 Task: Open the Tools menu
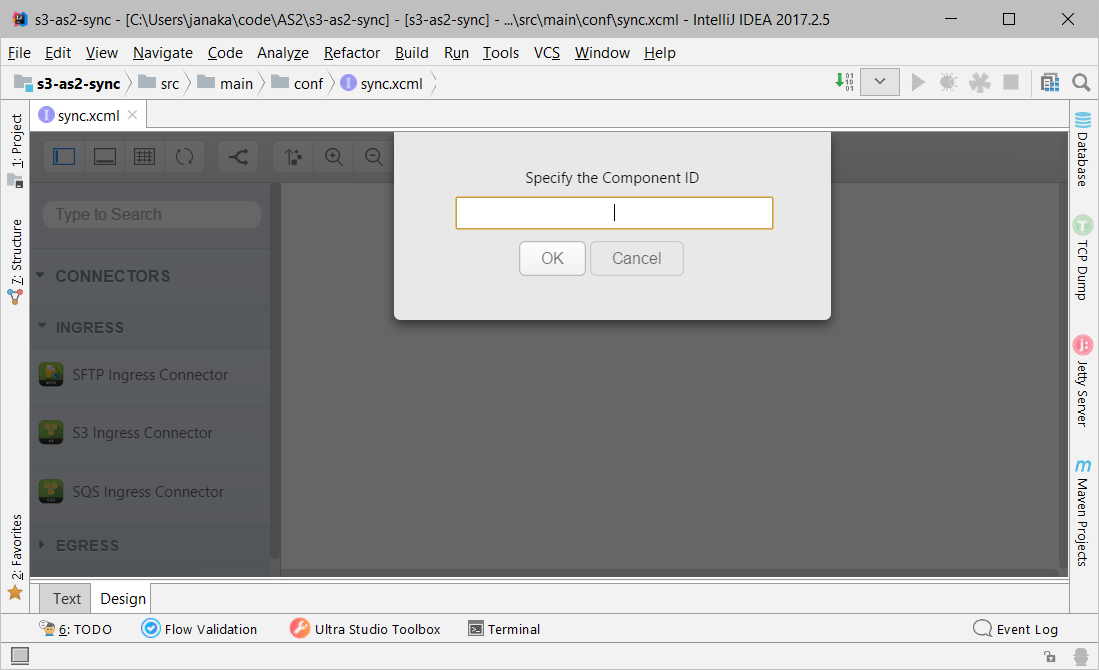(x=500, y=53)
